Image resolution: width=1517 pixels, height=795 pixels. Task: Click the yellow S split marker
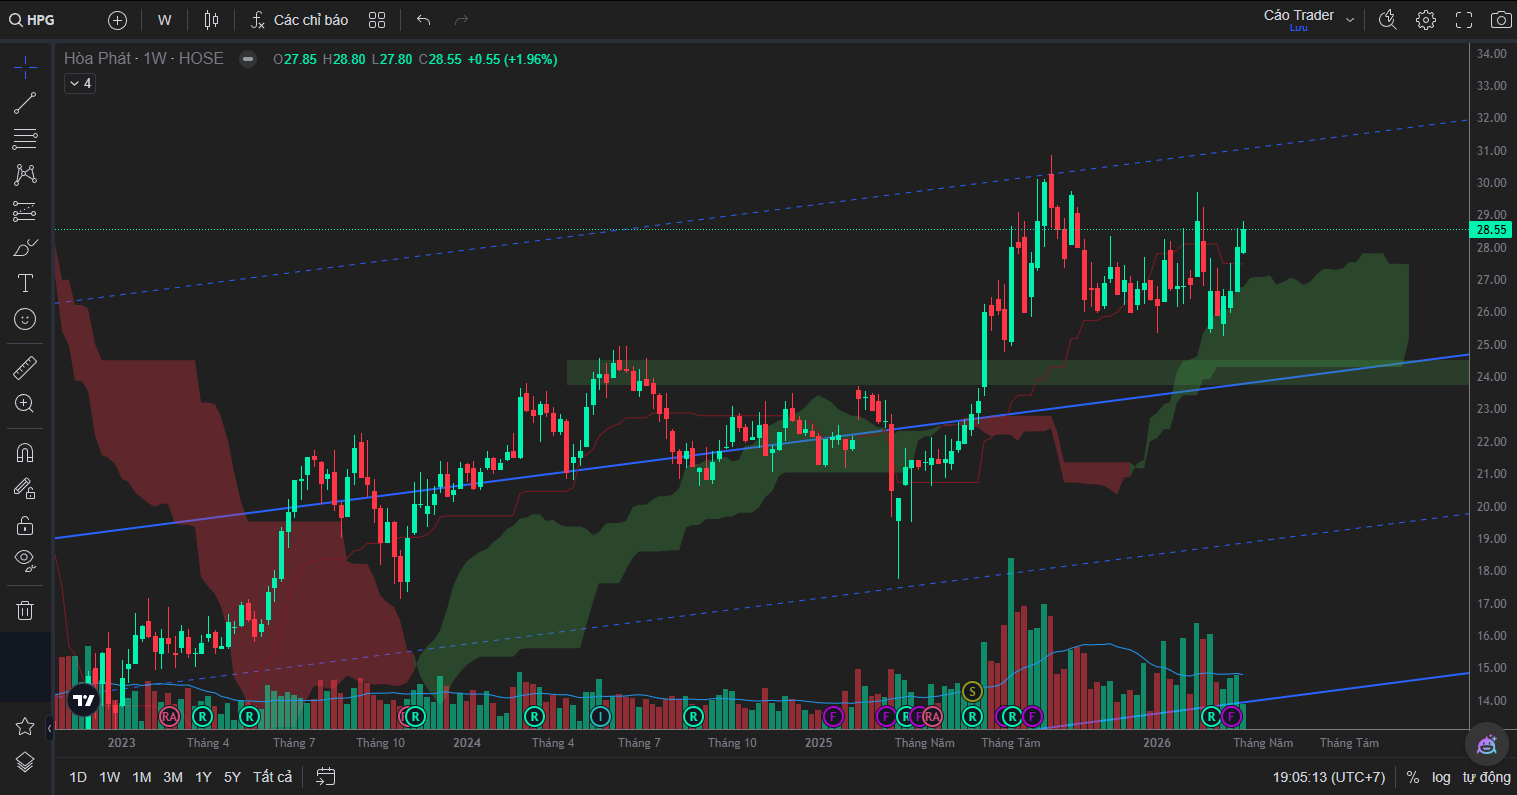(972, 690)
